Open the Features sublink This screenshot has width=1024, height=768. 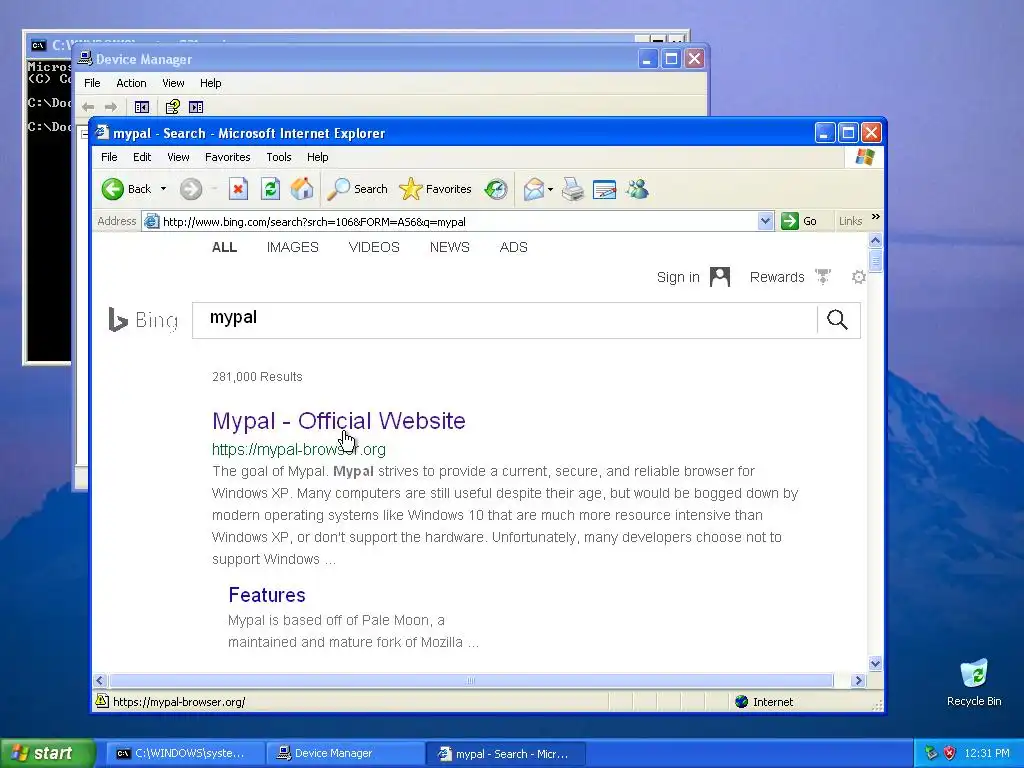(266, 595)
